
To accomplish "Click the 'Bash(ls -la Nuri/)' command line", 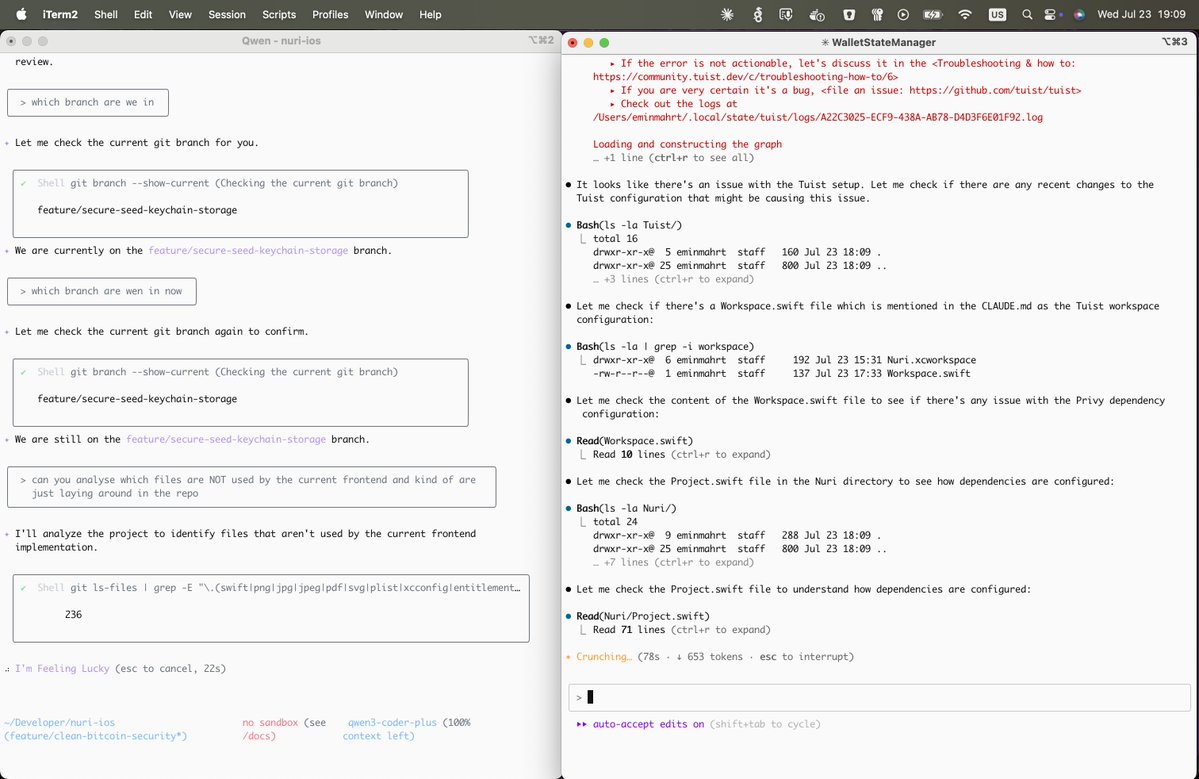I will click(626, 508).
